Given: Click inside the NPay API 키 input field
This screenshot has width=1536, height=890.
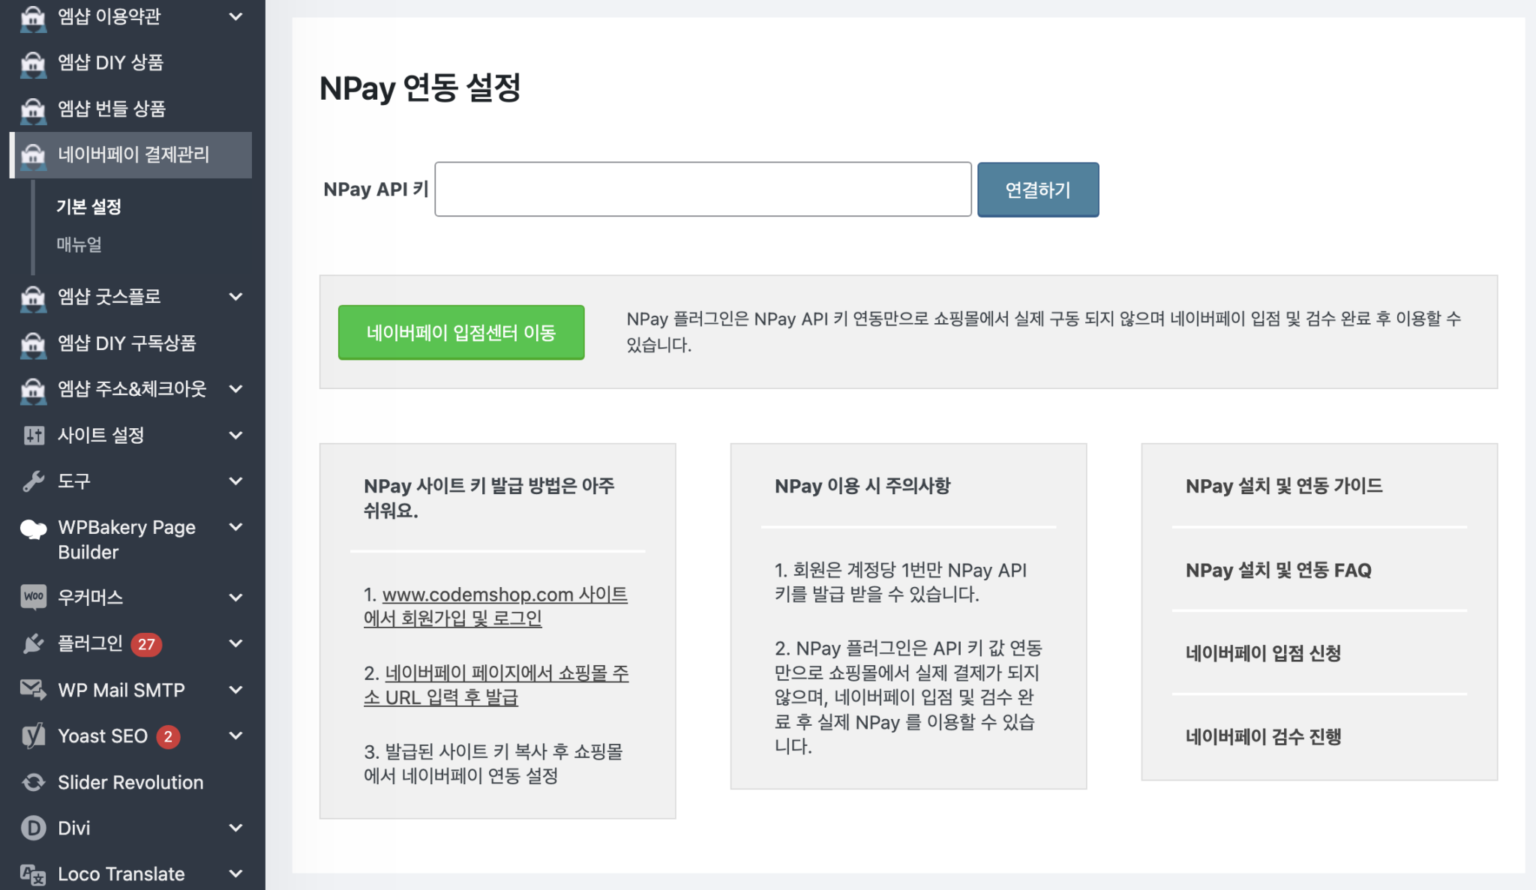Looking at the screenshot, I should [x=701, y=189].
